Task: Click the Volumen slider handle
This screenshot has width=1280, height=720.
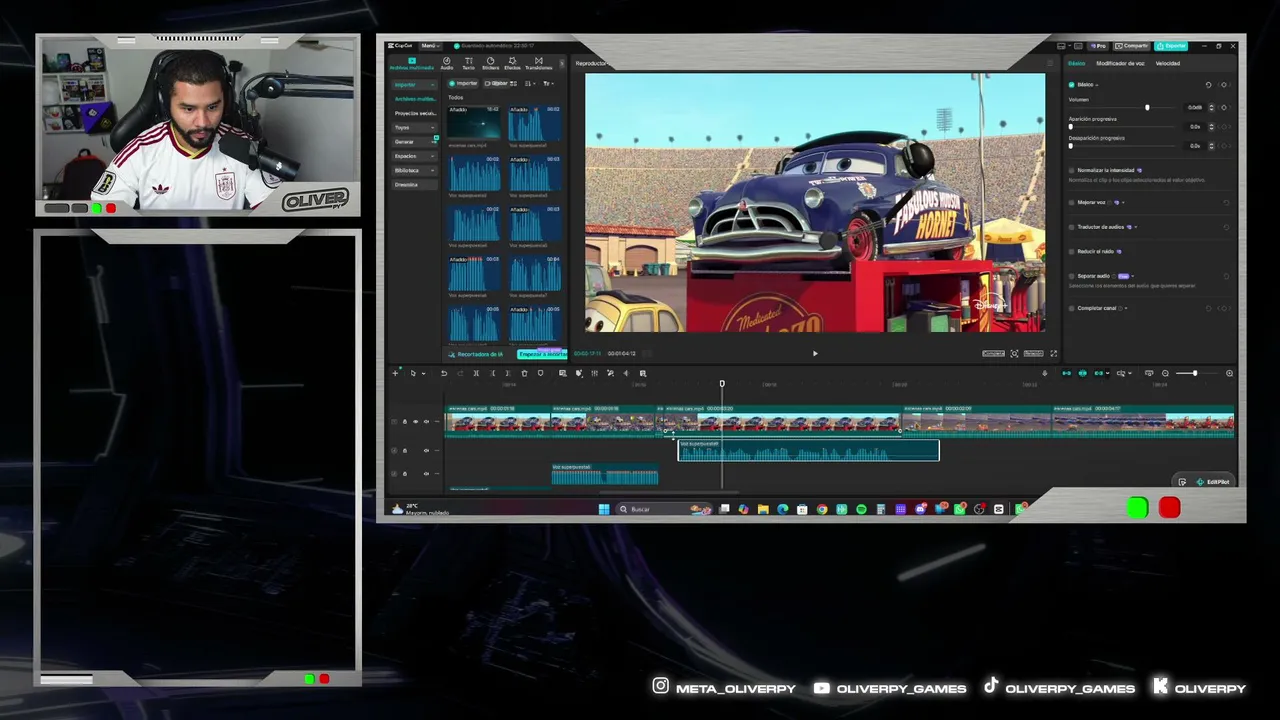Action: [x=1147, y=107]
